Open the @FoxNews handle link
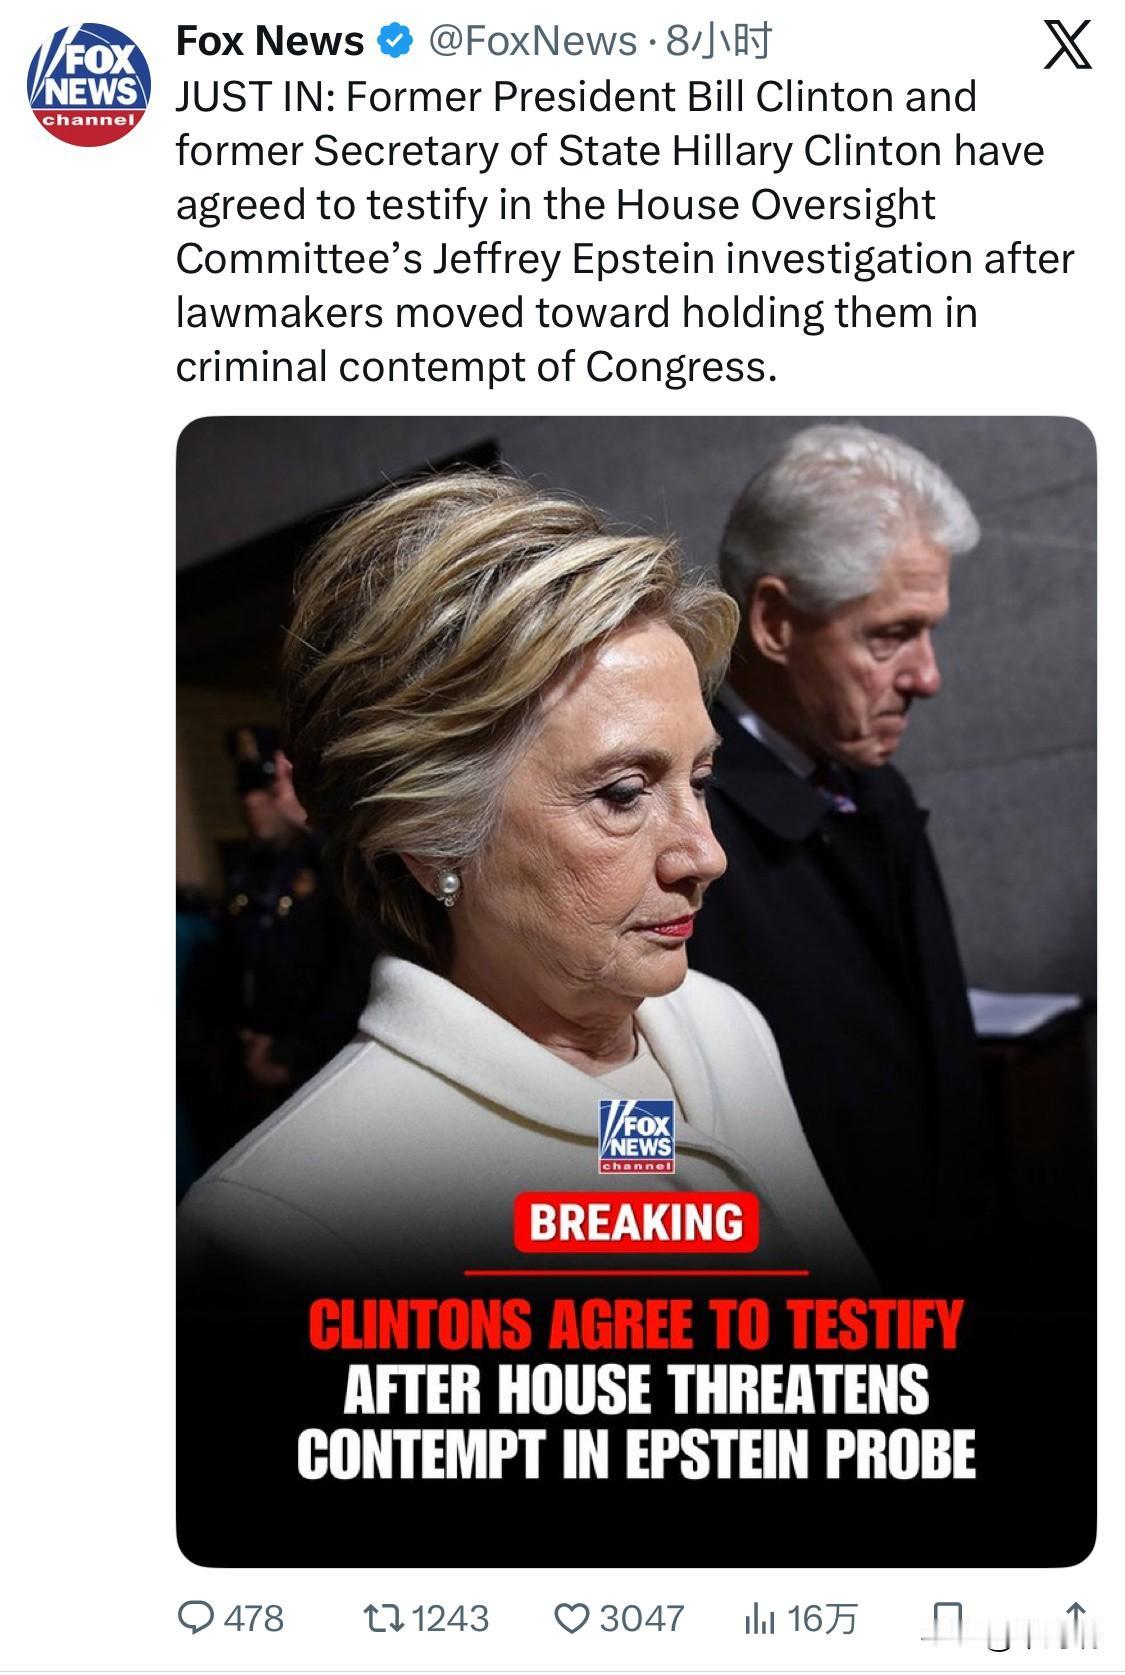This screenshot has height=1675, width=1125. 532,41
